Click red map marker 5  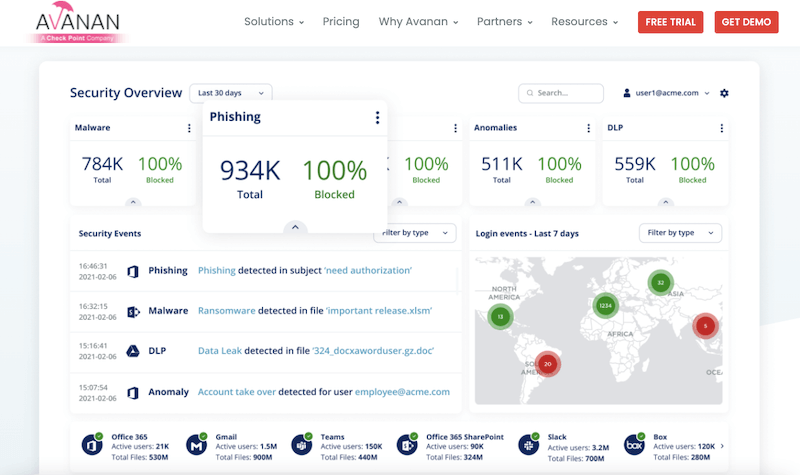click(705, 326)
